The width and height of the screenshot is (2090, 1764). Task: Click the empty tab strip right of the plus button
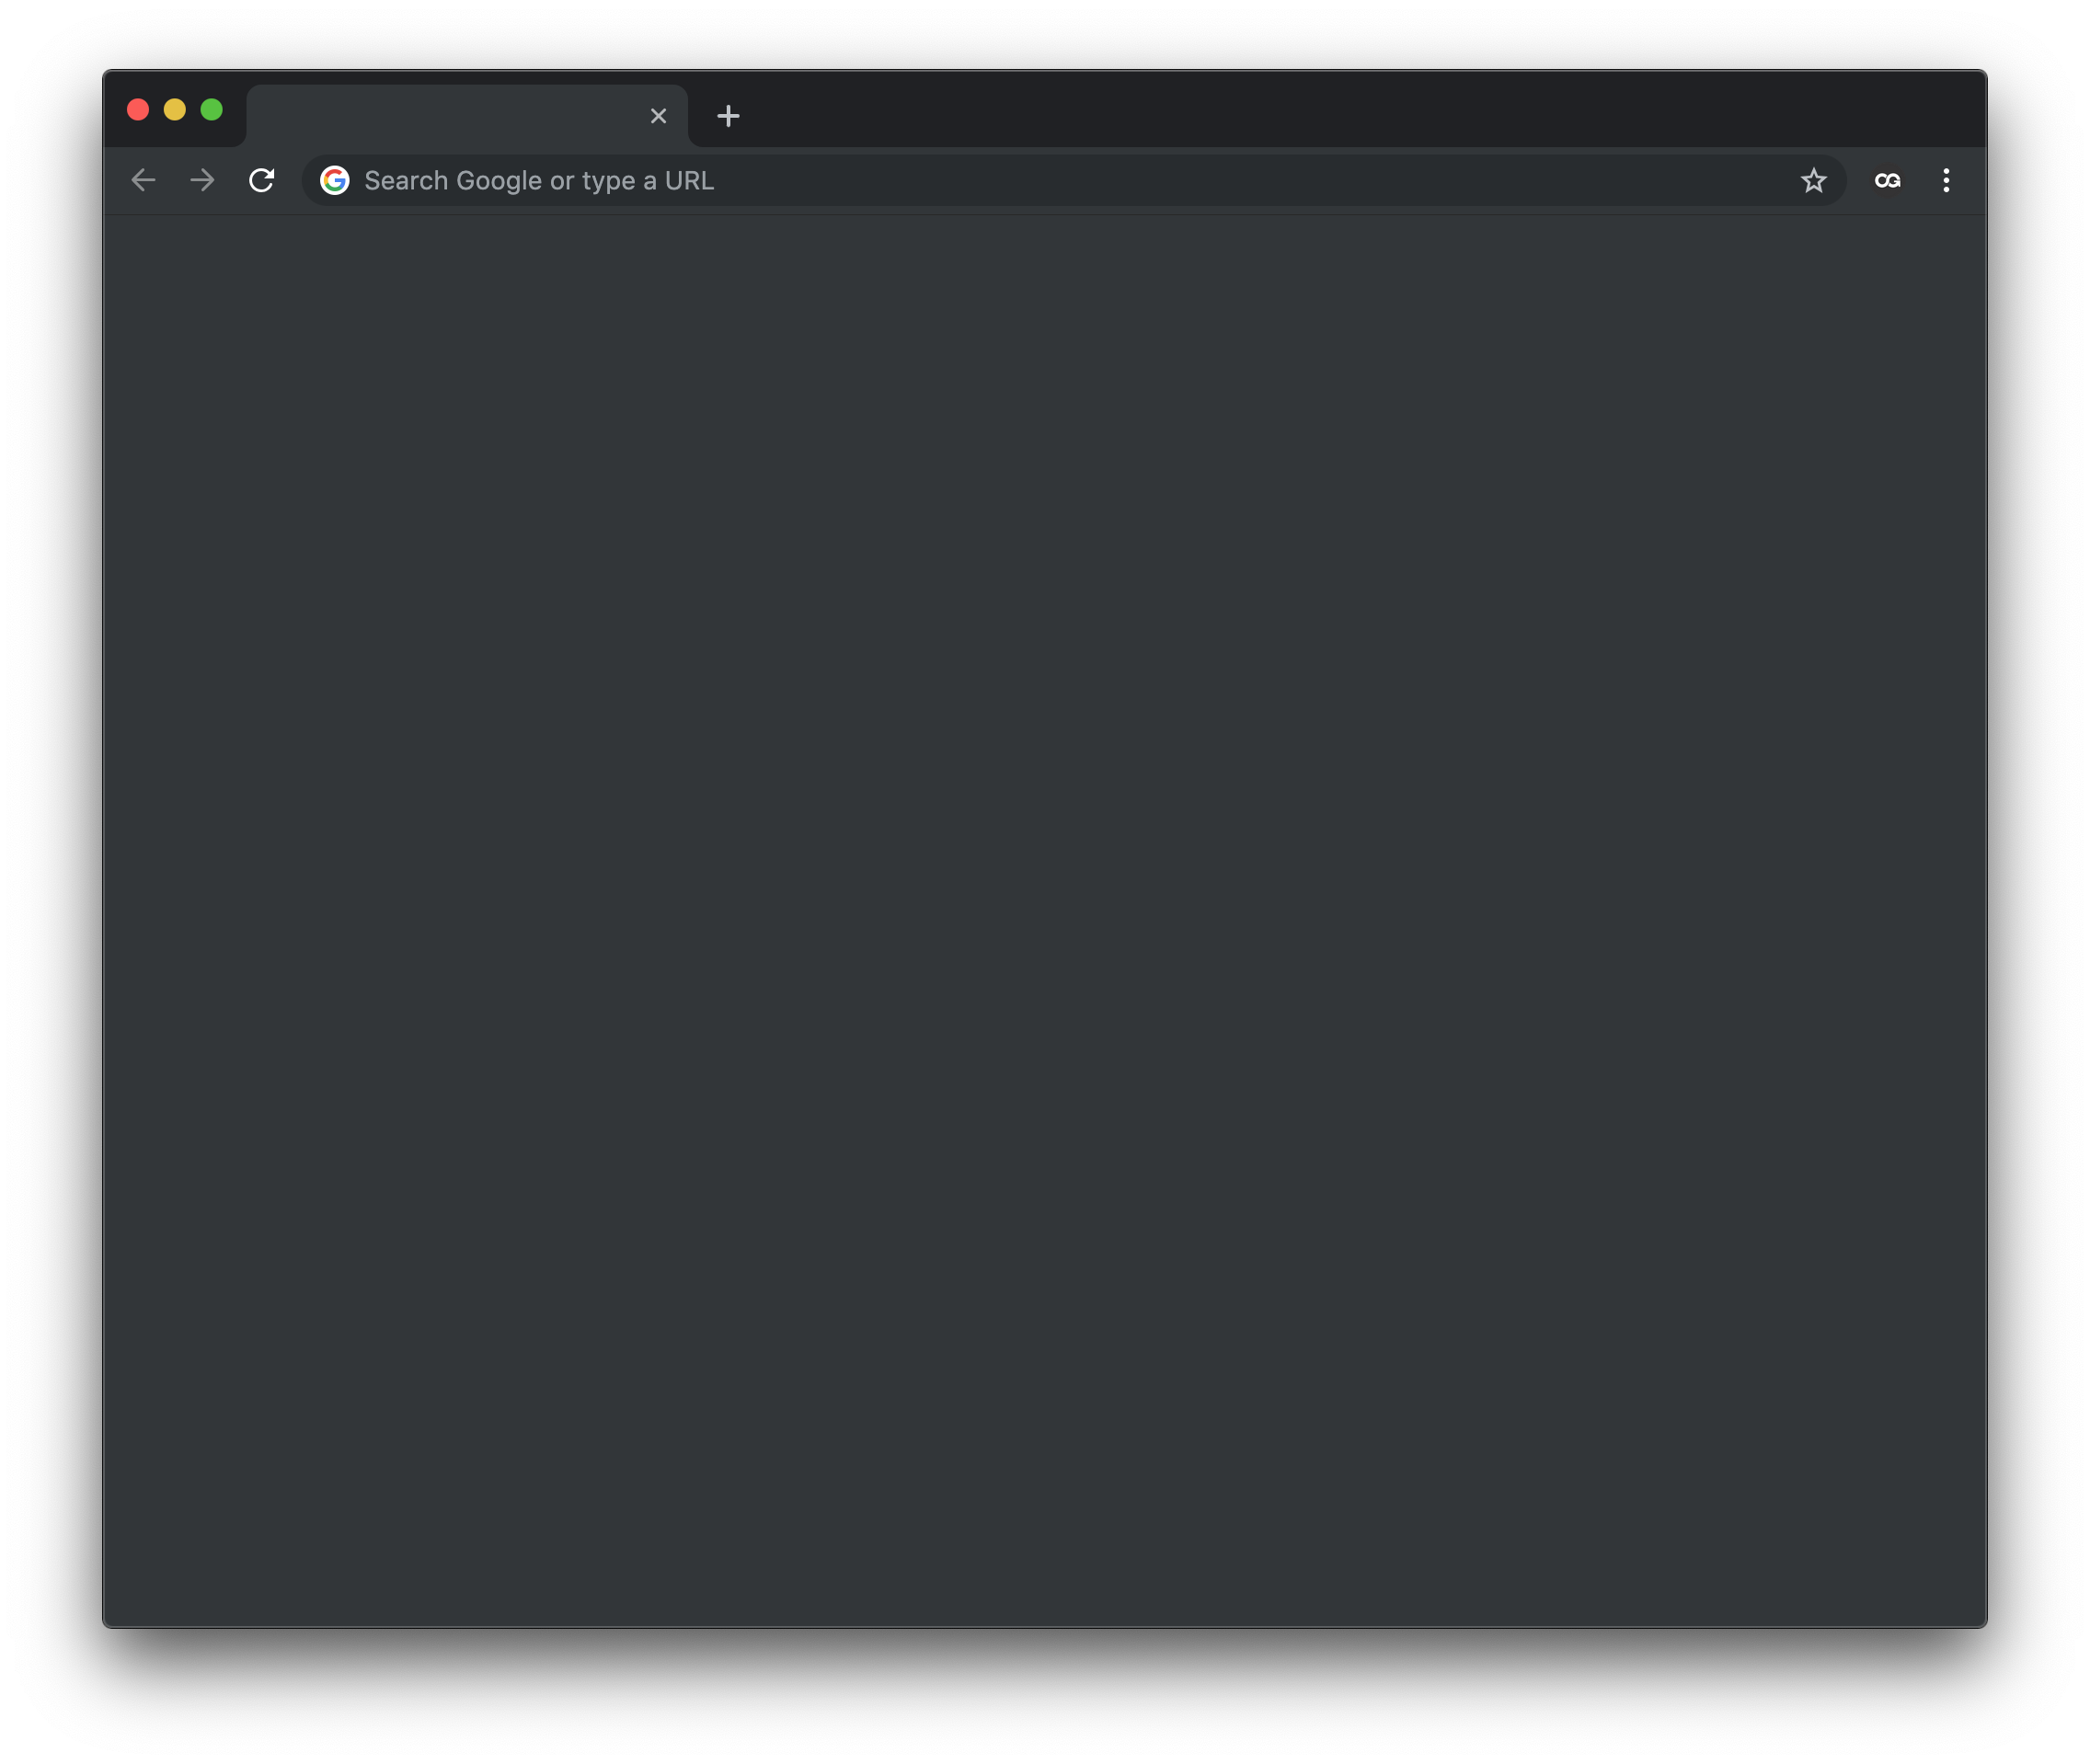coord(1300,110)
